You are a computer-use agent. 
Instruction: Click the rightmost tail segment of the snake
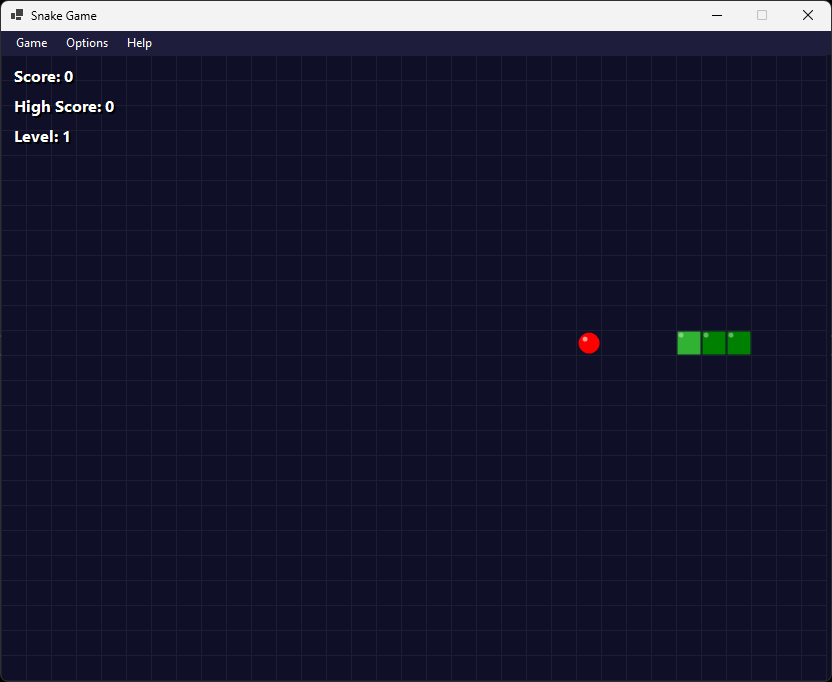click(x=739, y=343)
